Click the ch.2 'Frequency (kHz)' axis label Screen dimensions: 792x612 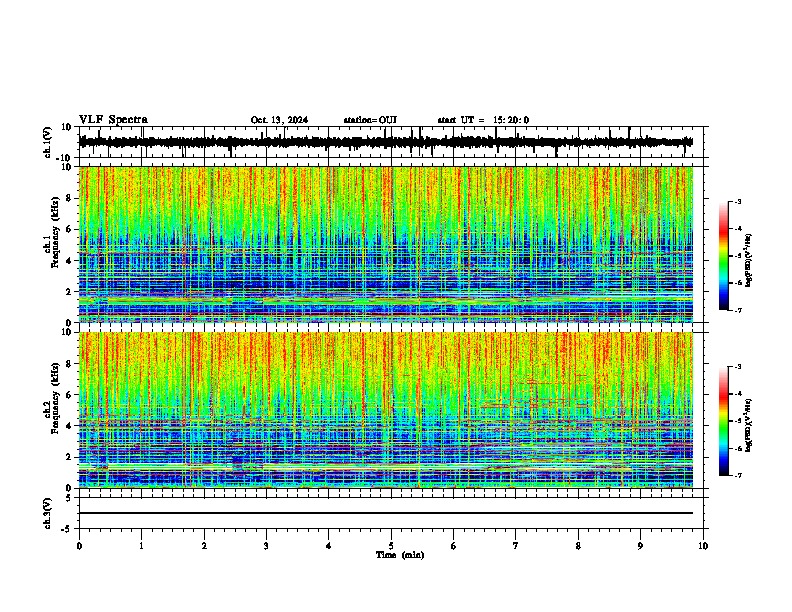[x=55, y=398]
